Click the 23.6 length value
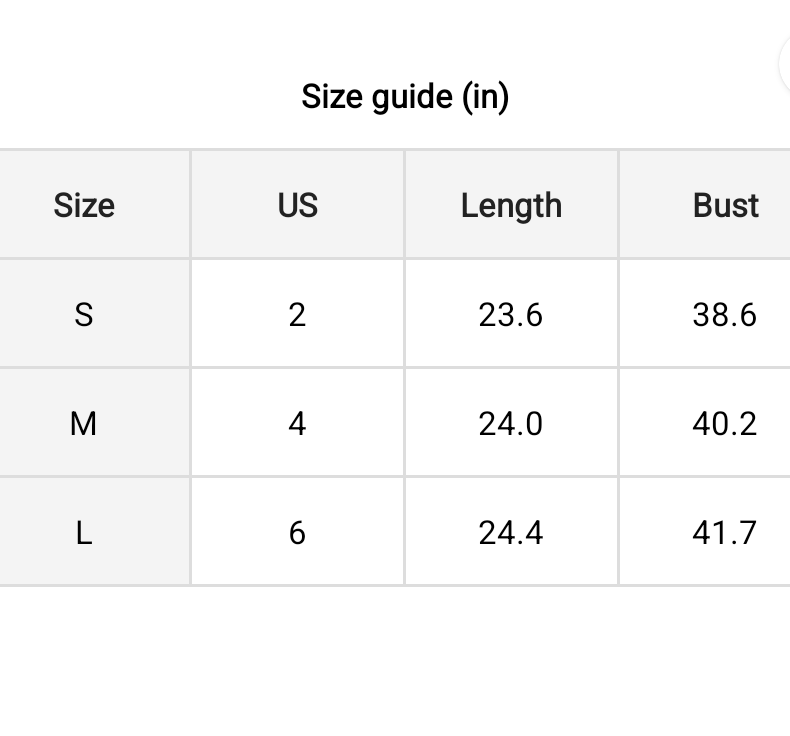 pos(511,315)
